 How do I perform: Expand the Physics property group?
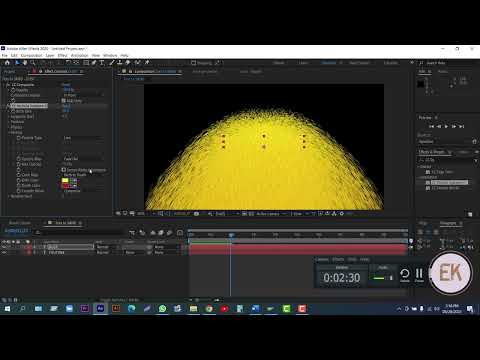pyautogui.click(x=9, y=127)
